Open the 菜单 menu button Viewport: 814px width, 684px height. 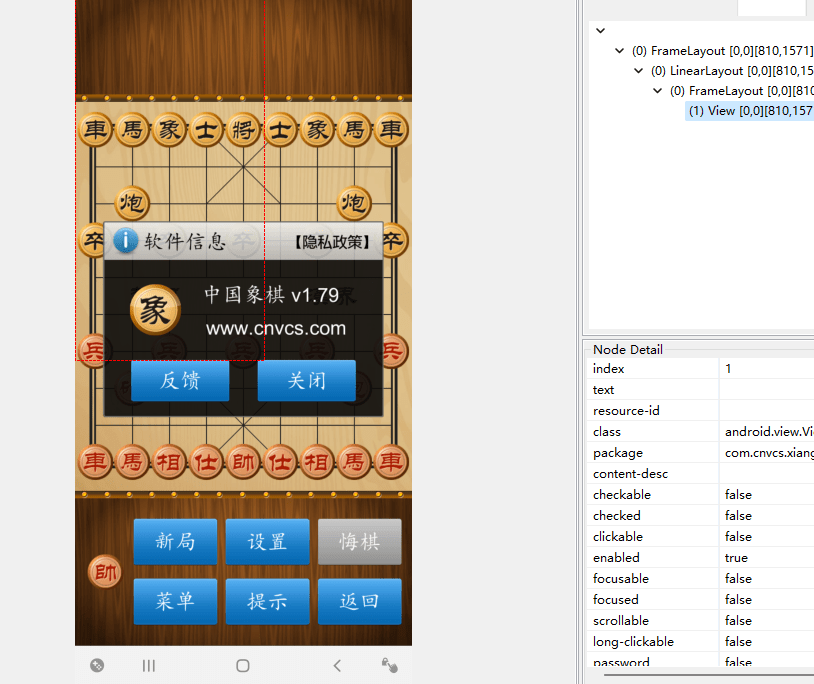click(x=175, y=601)
